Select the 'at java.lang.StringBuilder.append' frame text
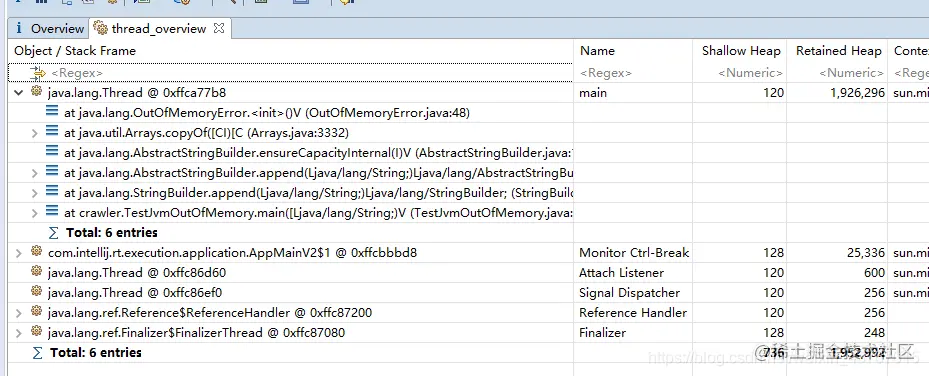 click(x=318, y=193)
